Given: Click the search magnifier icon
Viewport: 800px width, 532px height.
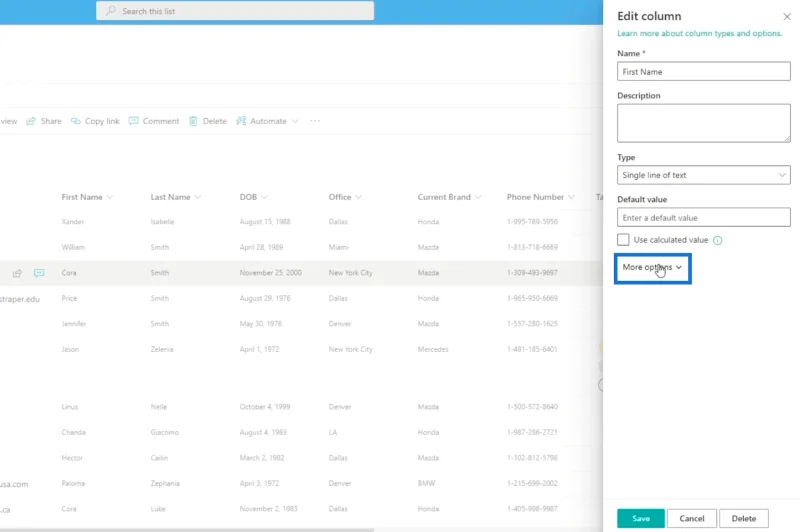Looking at the screenshot, I should pyautogui.click(x=111, y=11).
